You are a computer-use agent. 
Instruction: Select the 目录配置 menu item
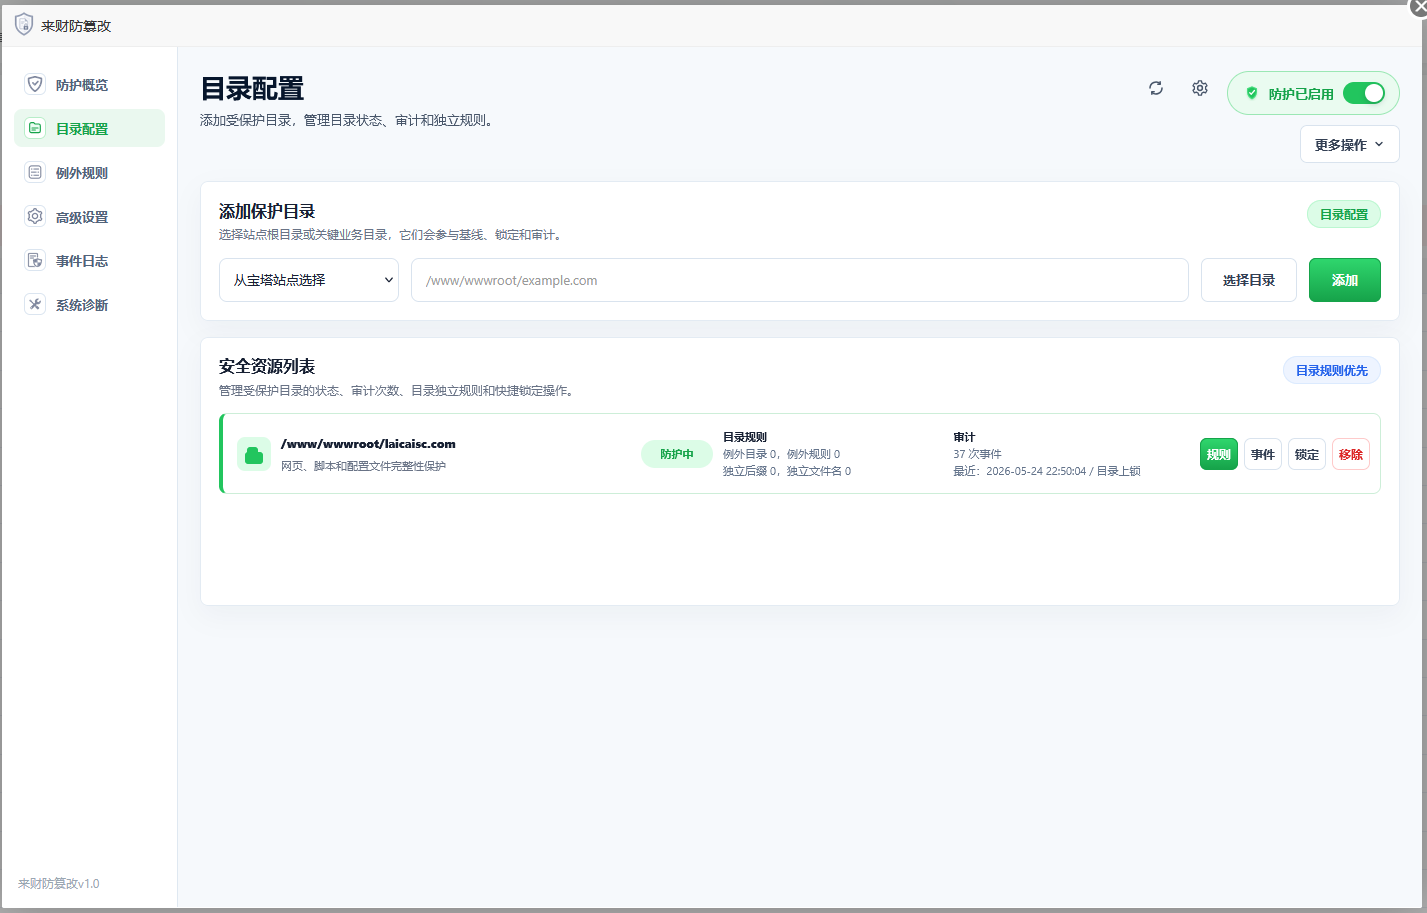point(89,128)
